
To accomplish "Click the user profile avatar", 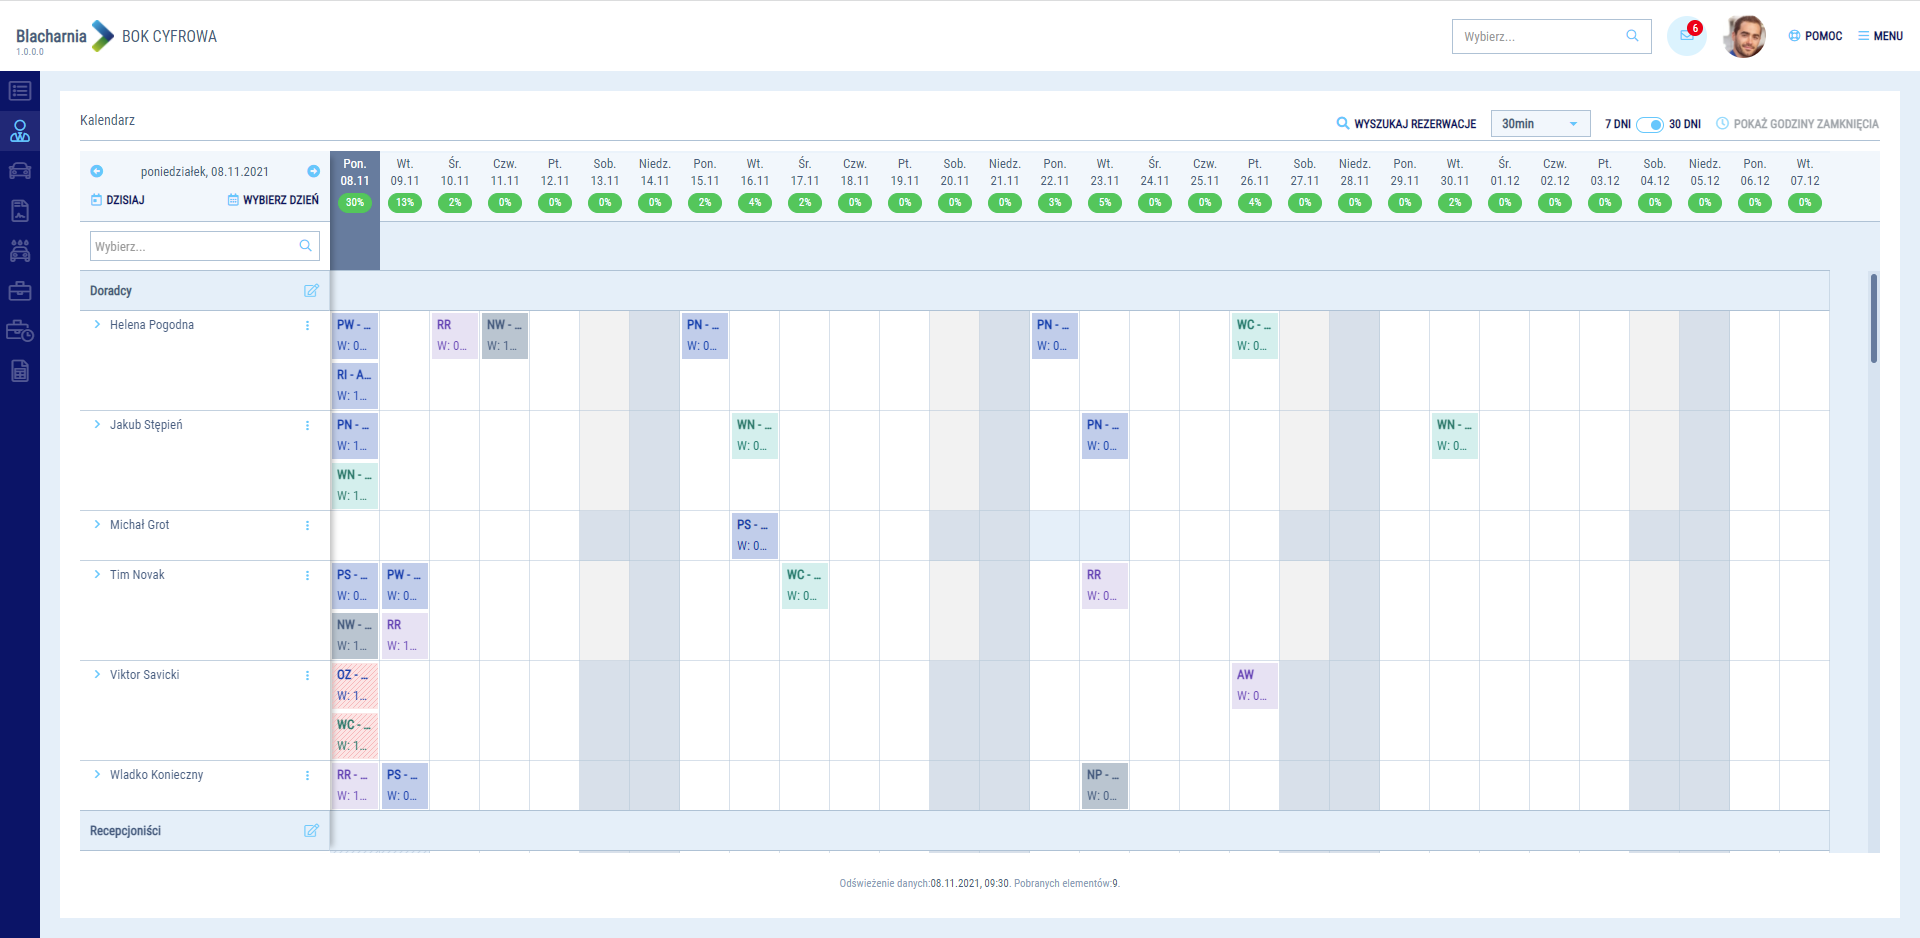I will point(1744,37).
